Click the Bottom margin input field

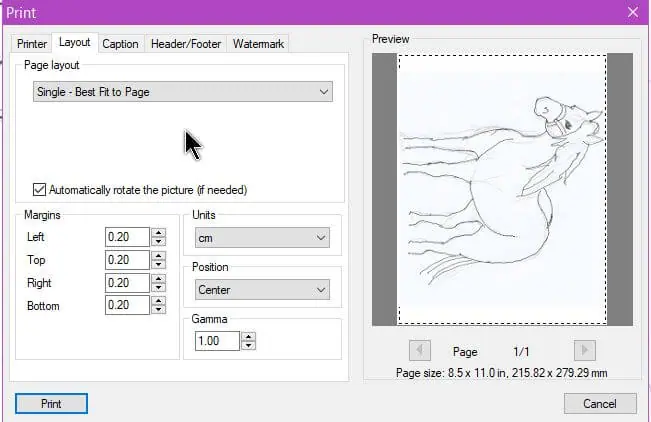[x=127, y=305]
